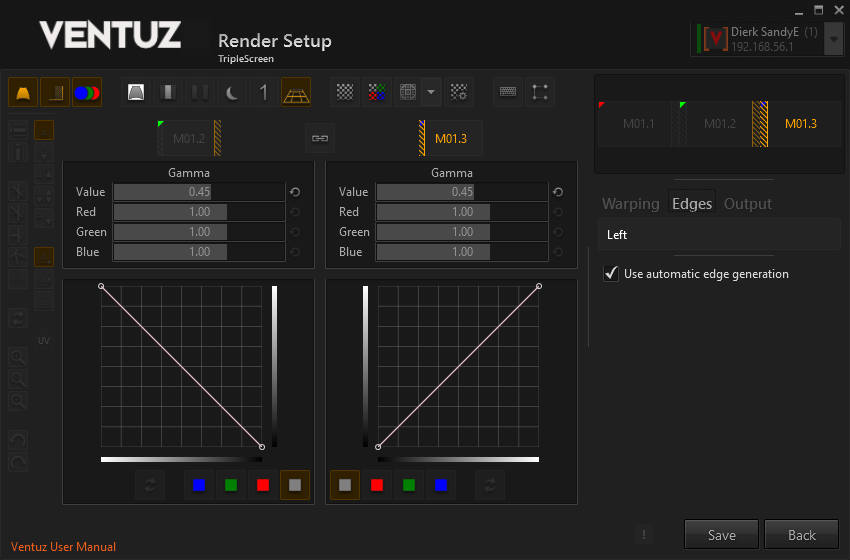The height and width of the screenshot is (560, 850).
Task: Select the crescent moon toolbar icon
Action: [x=232, y=93]
